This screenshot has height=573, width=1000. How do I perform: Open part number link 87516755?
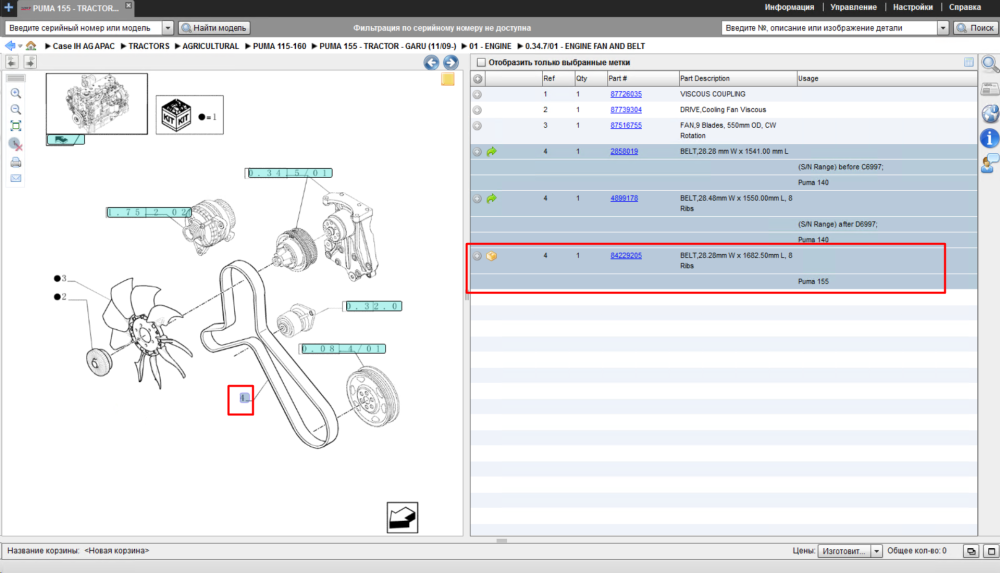coord(626,126)
